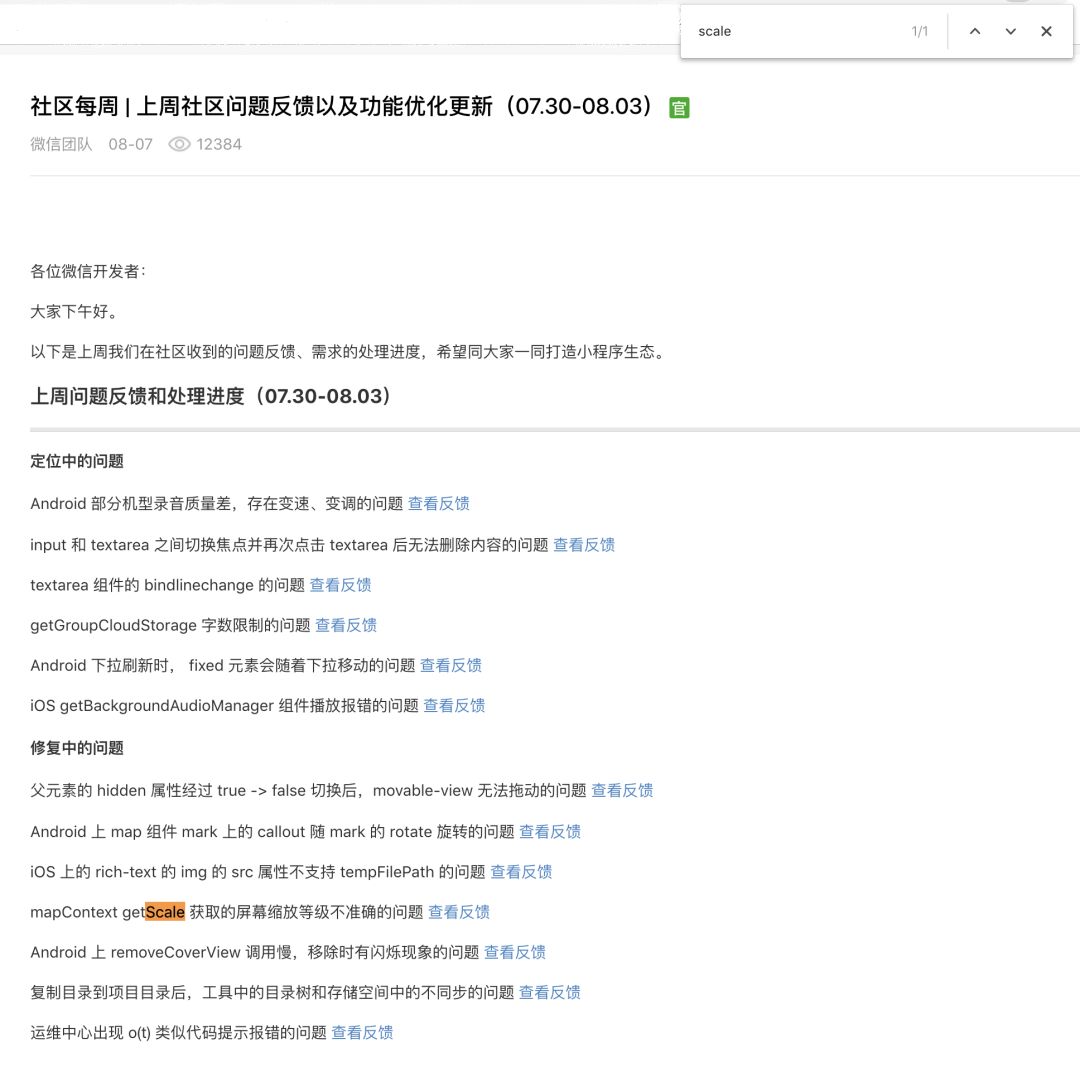Click the heading 上周问题反馈和处理进度
The width and height of the screenshot is (1080, 1067).
click(x=211, y=396)
